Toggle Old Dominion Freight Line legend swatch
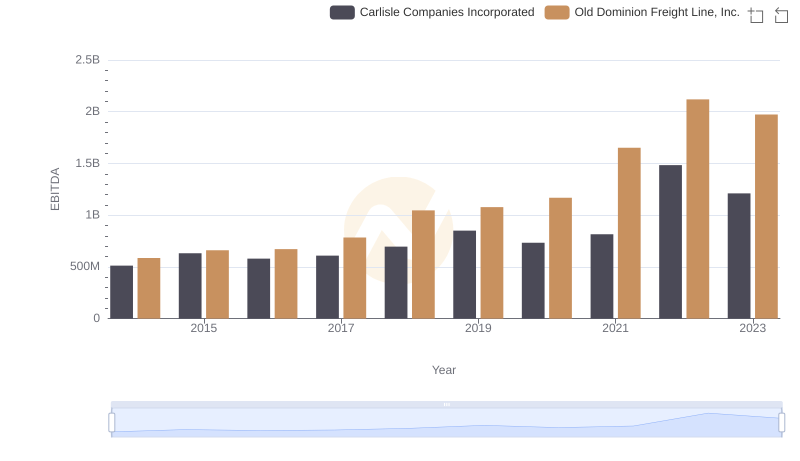 (557, 13)
